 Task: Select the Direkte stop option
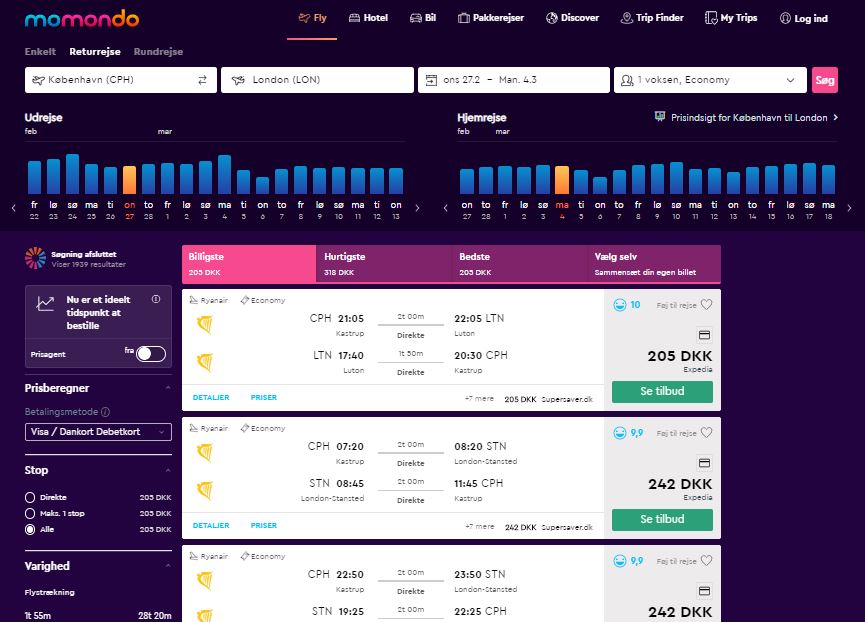click(x=31, y=497)
